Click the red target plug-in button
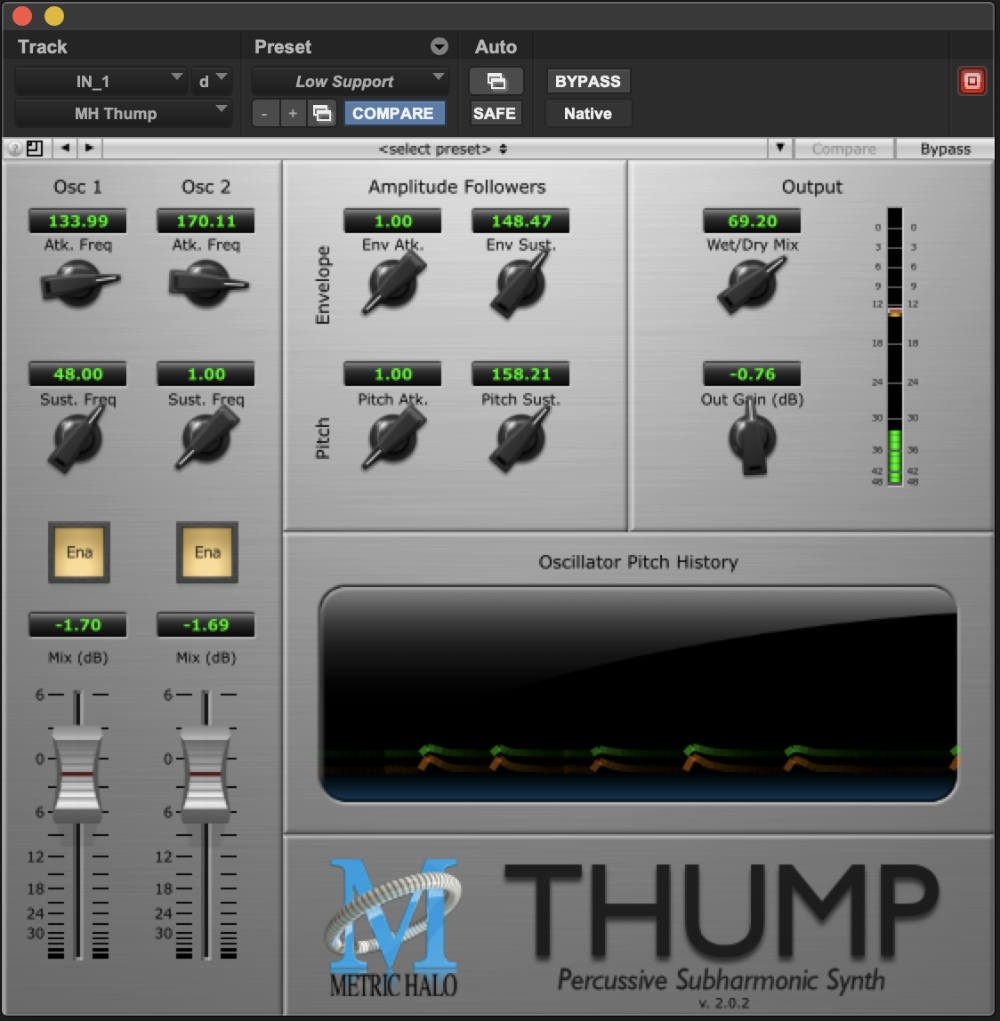 tap(972, 81)
